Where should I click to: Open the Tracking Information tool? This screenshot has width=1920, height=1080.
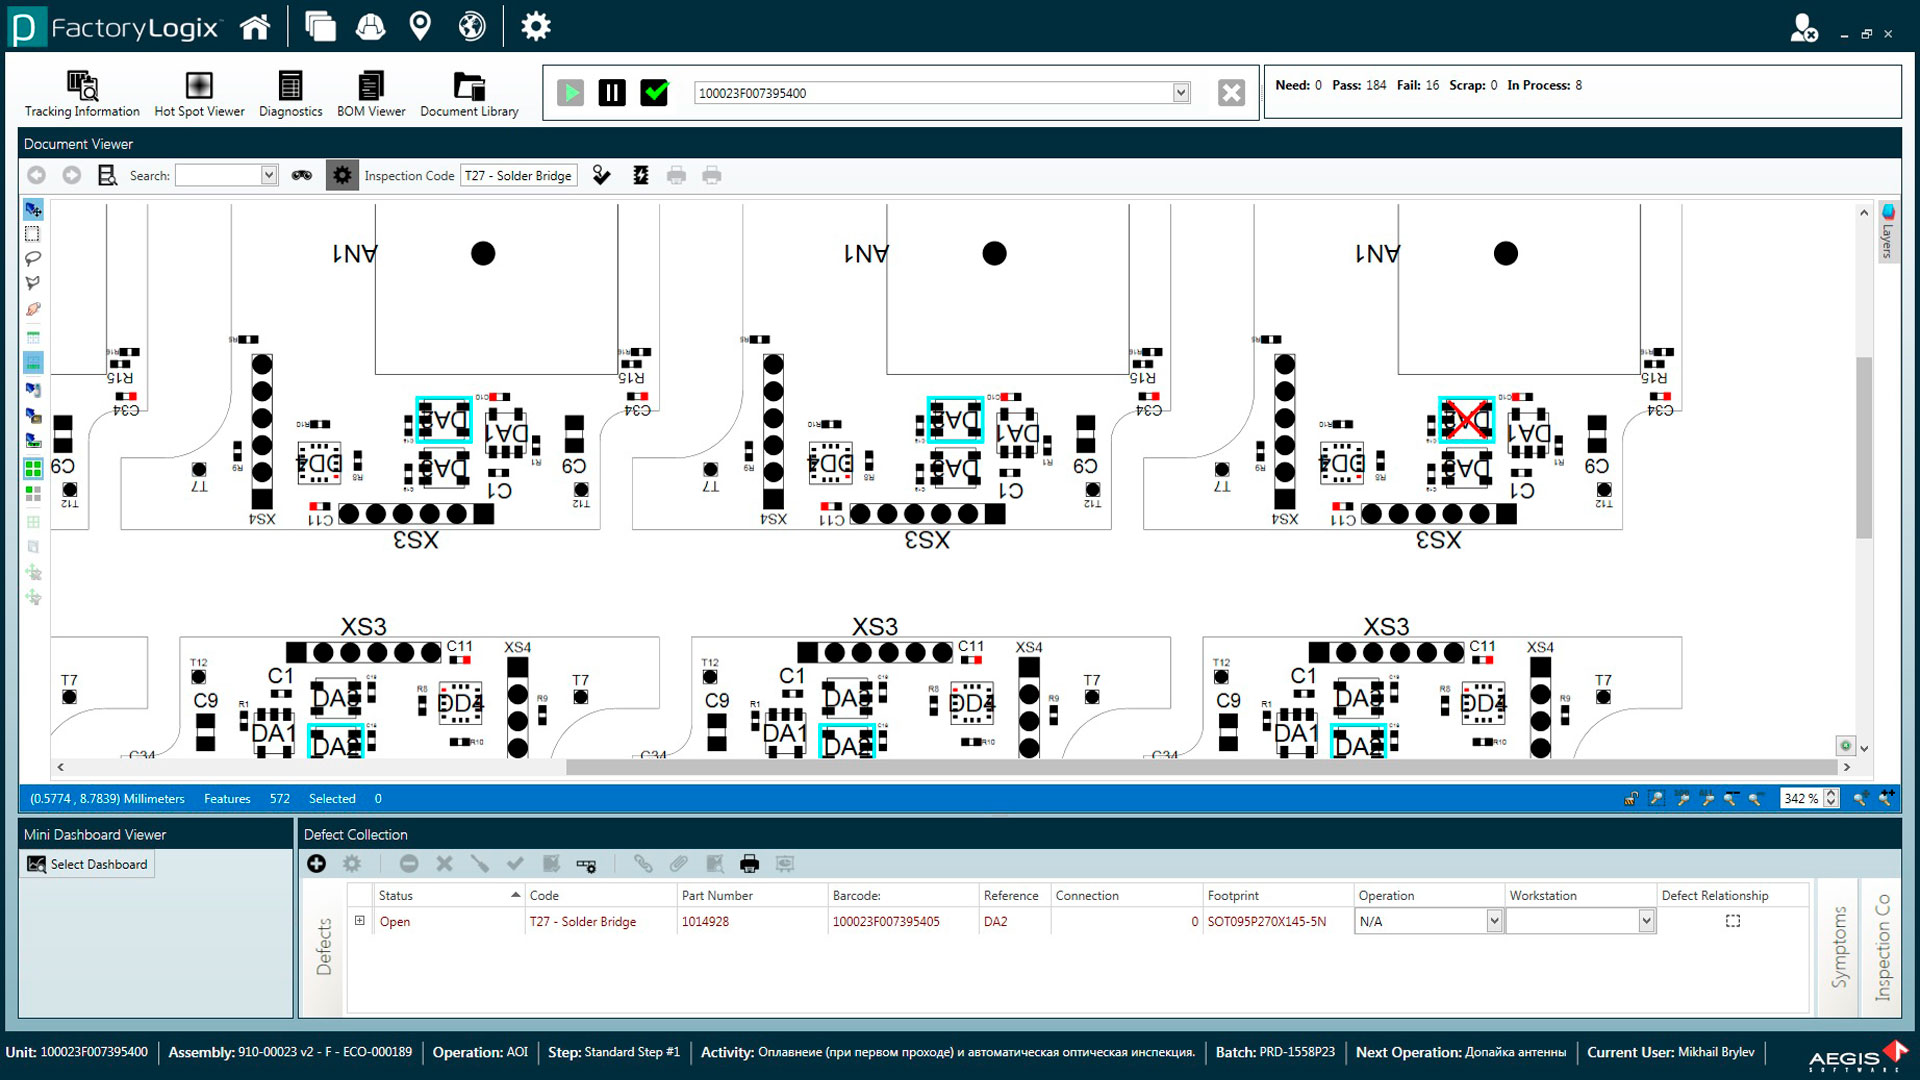click(82, 94)
